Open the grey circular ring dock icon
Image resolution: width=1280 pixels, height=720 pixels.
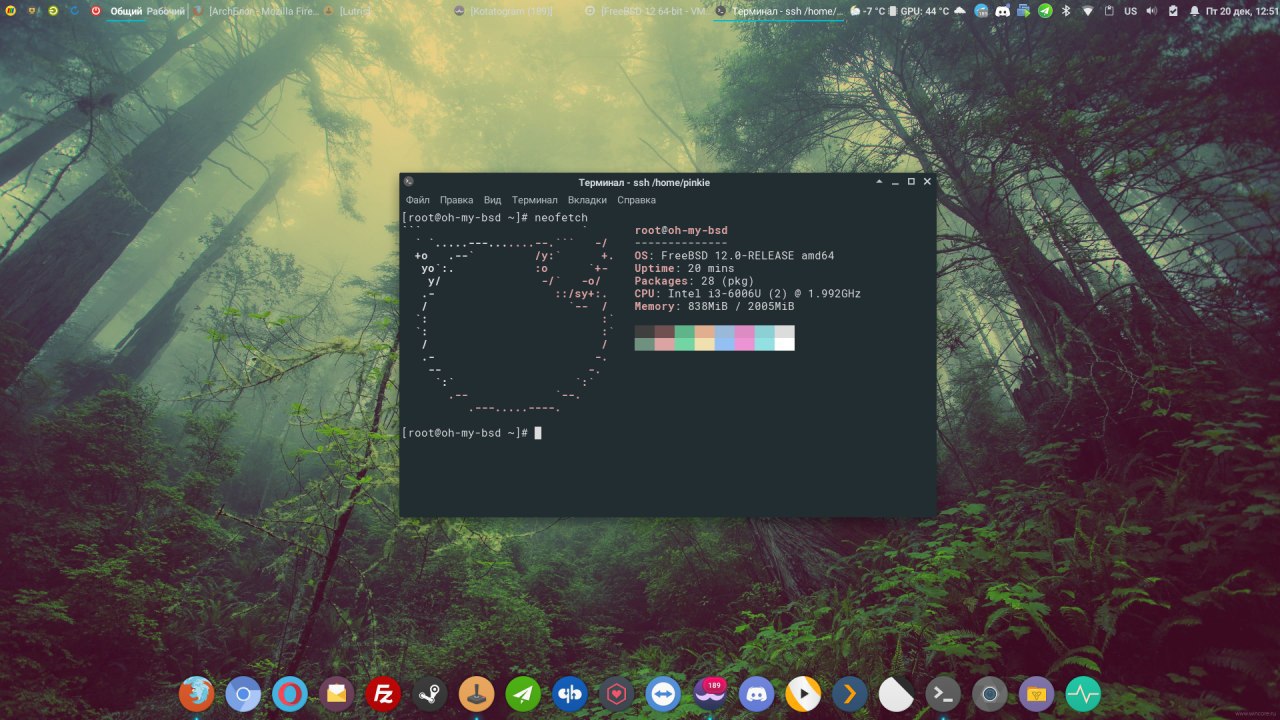(990, 693)
